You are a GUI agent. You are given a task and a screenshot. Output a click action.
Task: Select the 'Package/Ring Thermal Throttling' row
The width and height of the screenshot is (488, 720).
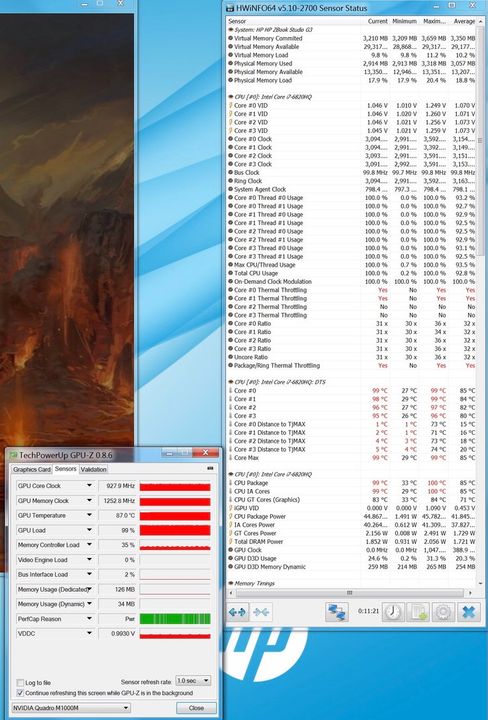pyautogui.click(x=352, y=366)
